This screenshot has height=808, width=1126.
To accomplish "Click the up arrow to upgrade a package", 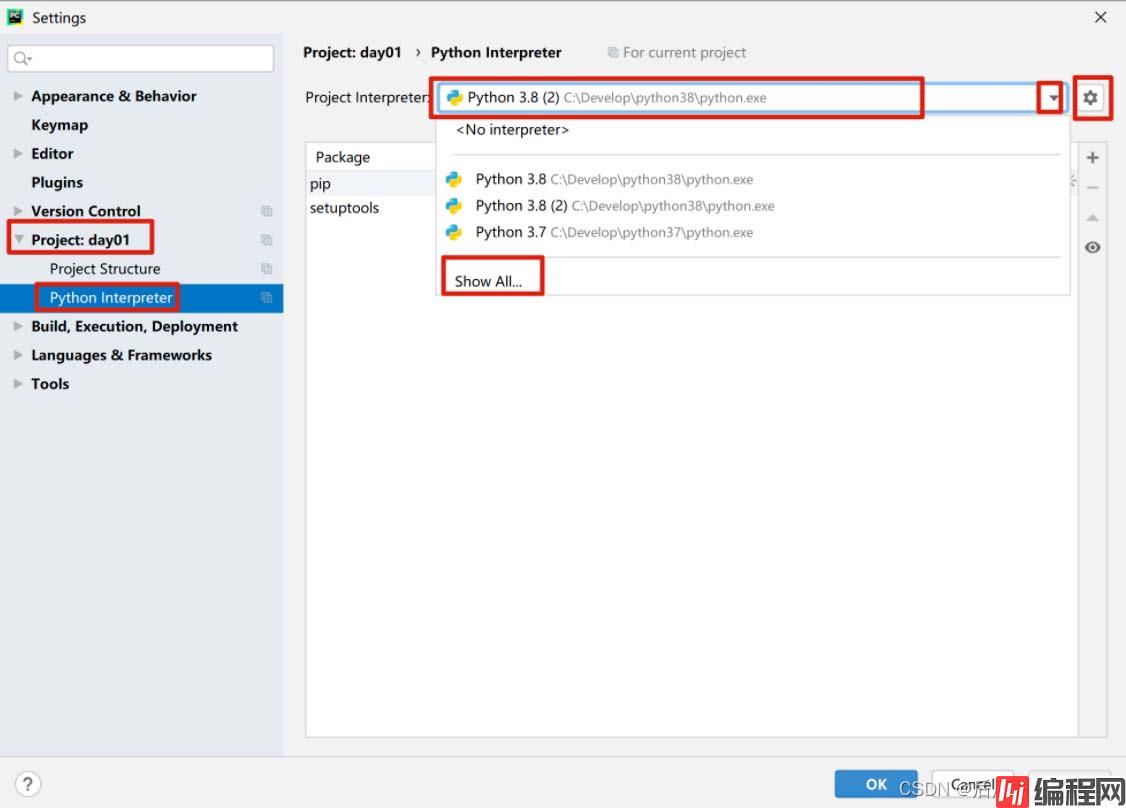I will 1092,218.
